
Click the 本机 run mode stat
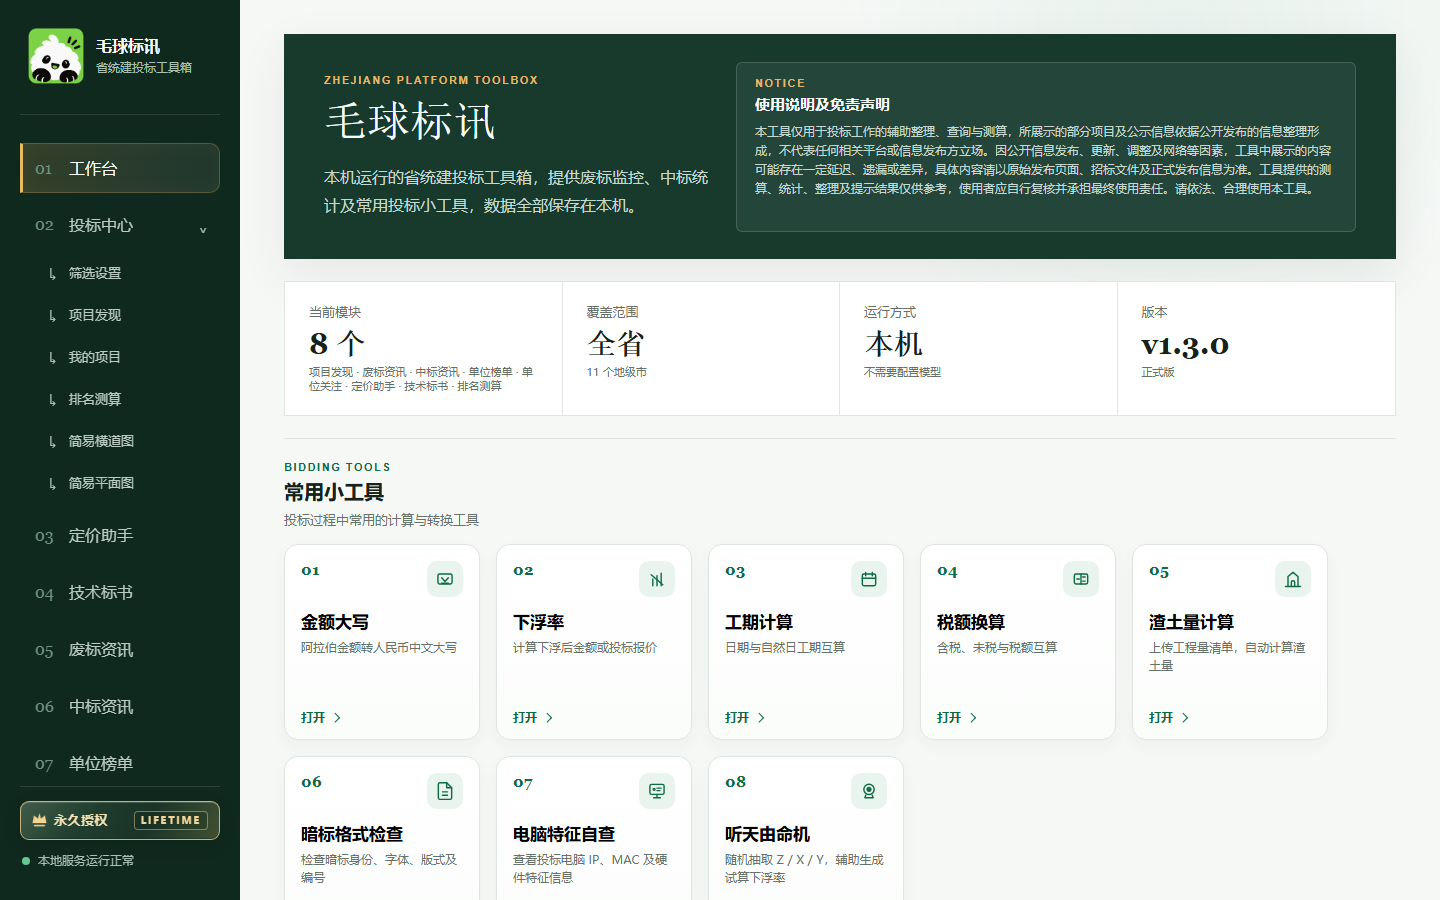tap(978, 348)
